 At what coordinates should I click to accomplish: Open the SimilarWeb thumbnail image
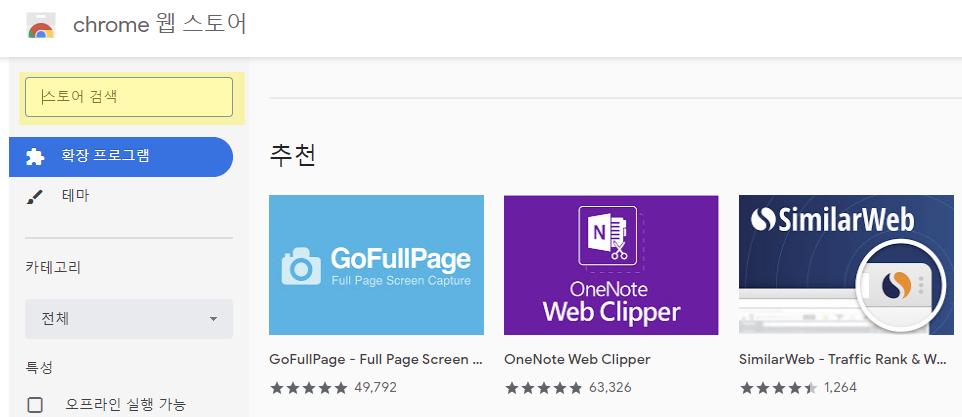[846, 265]
